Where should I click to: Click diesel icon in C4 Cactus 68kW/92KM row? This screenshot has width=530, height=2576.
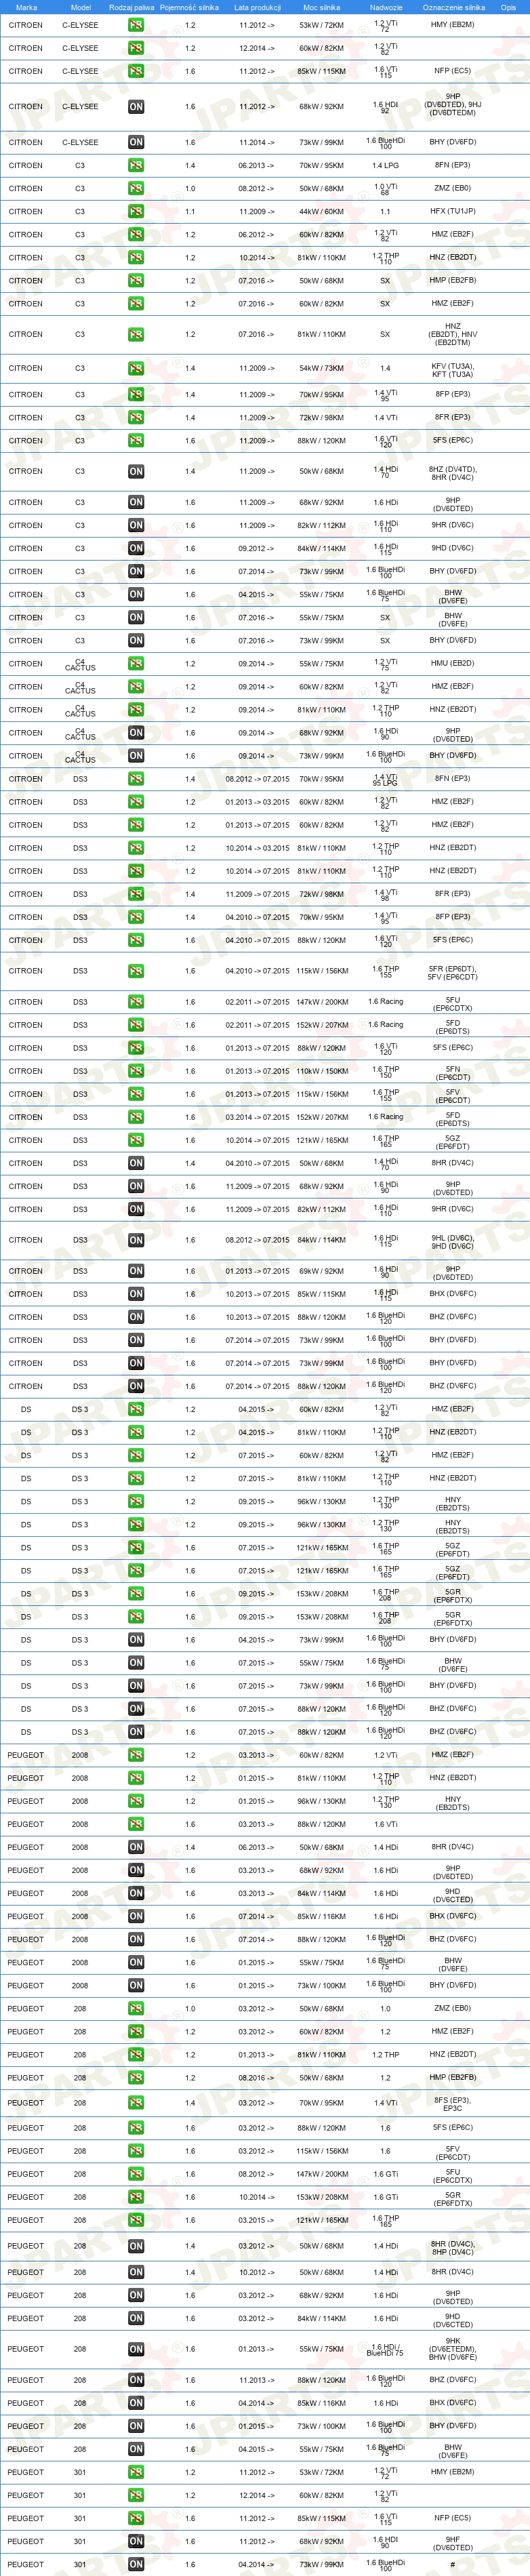[x=136, y=733]
